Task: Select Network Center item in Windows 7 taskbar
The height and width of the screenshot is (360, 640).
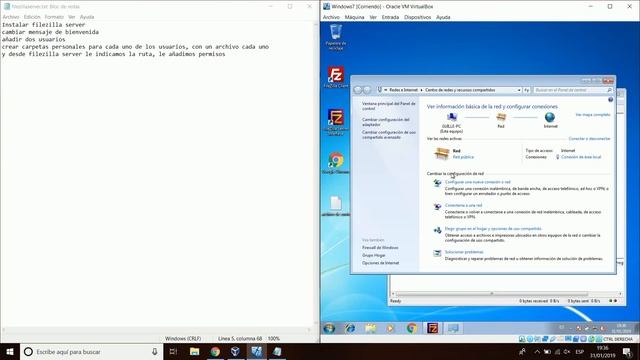Action: (453, 328)
